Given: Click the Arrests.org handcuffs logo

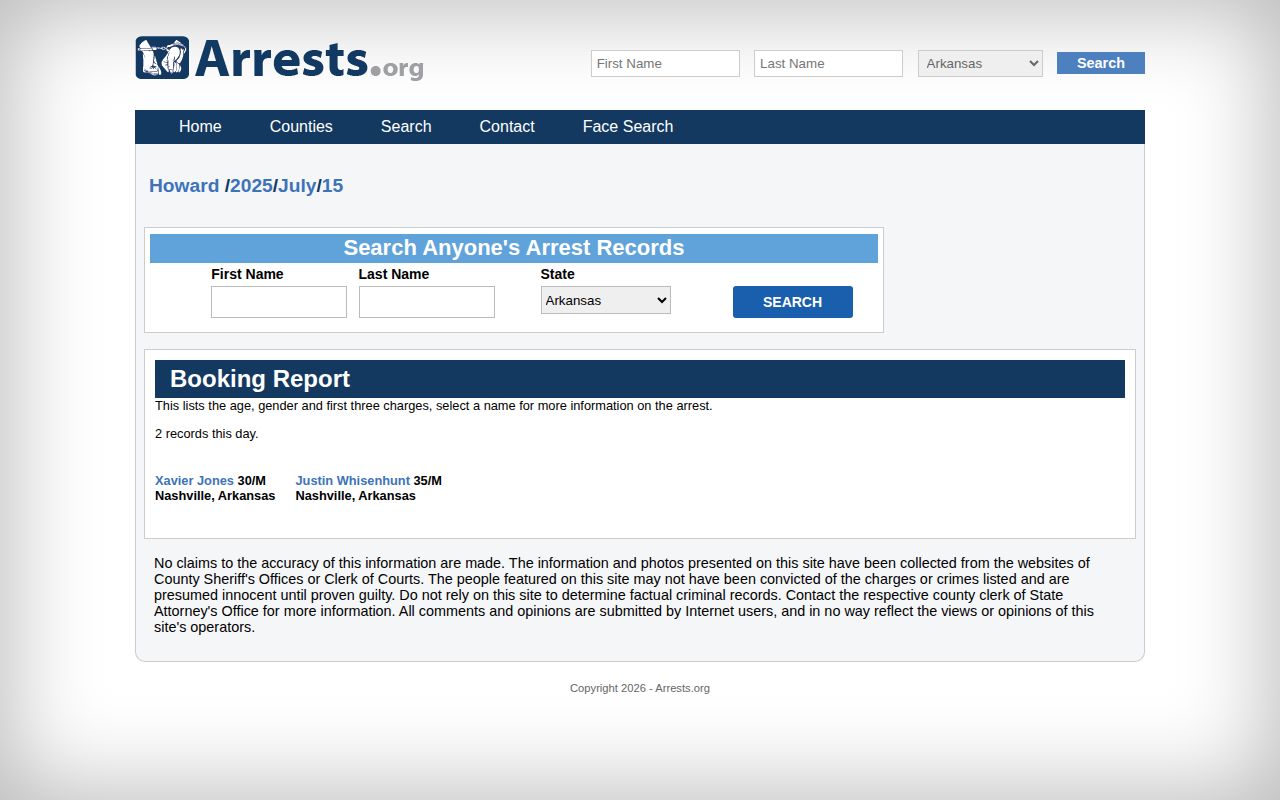Looking at the screenshot, I should [279, 59].
